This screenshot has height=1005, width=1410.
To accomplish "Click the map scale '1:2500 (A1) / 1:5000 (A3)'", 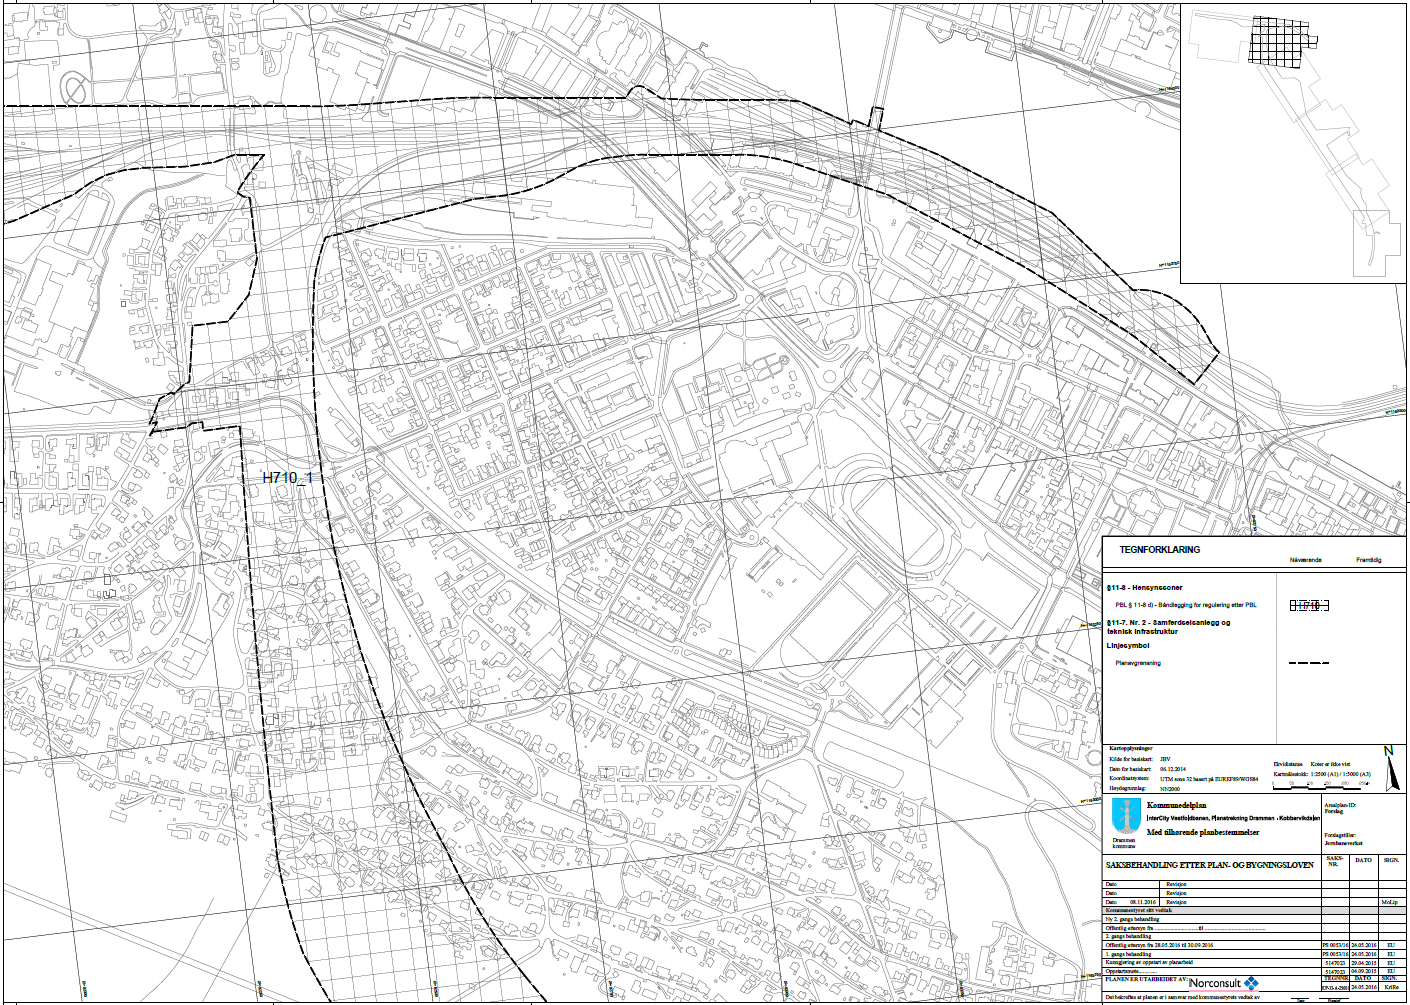I will tap(1341, 774).
